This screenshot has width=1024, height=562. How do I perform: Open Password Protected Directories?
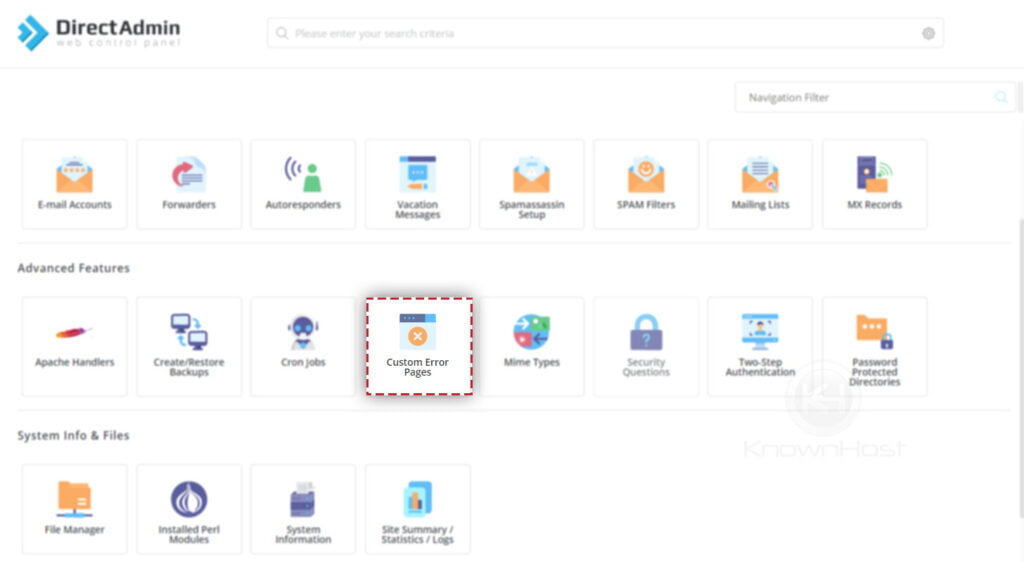click(874, 347)
